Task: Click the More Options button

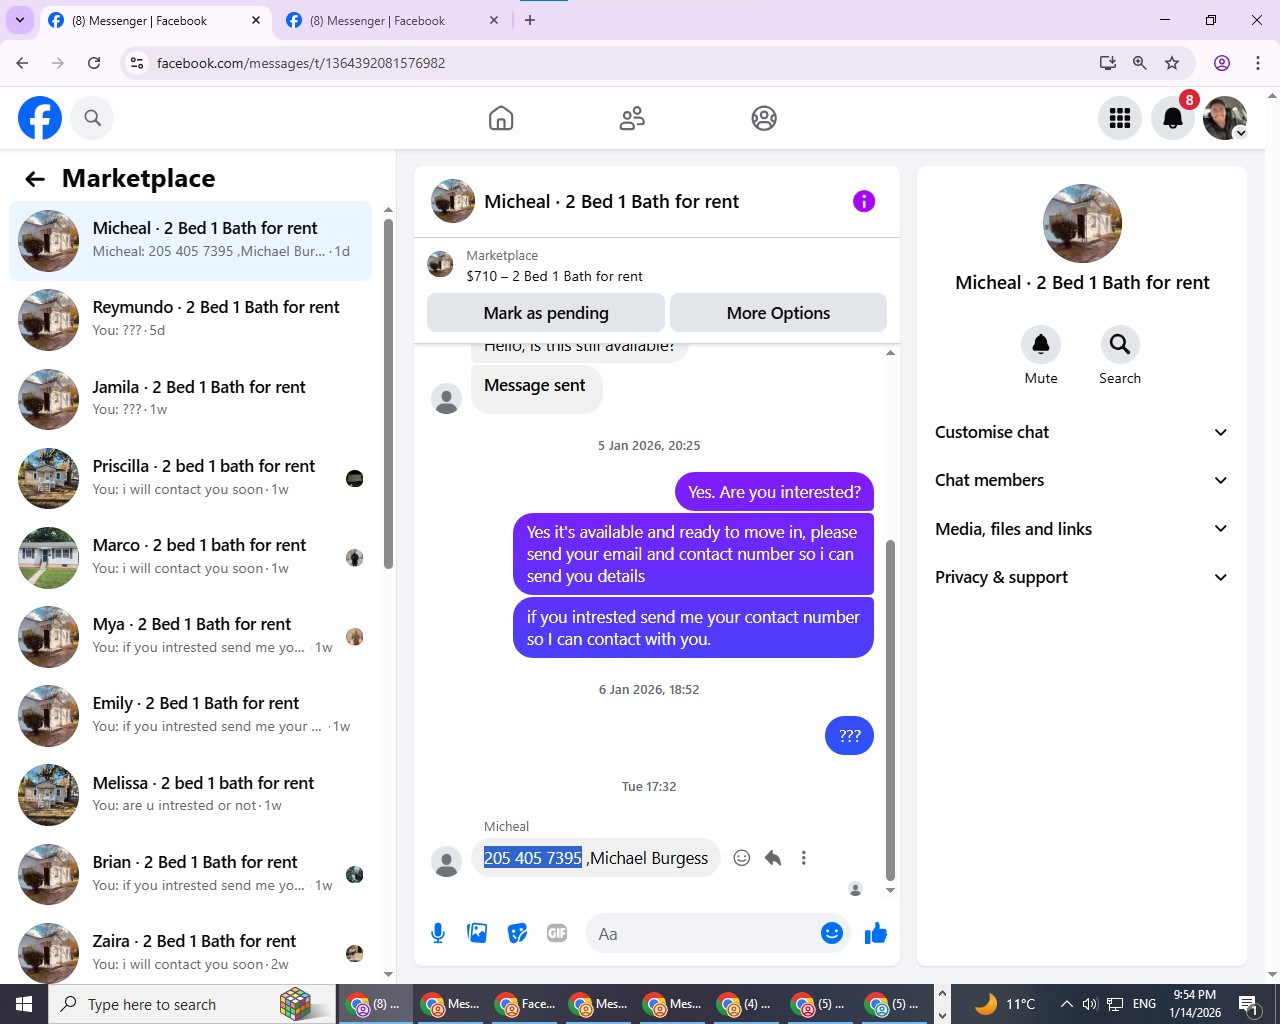Action: (x=778, y=313)
